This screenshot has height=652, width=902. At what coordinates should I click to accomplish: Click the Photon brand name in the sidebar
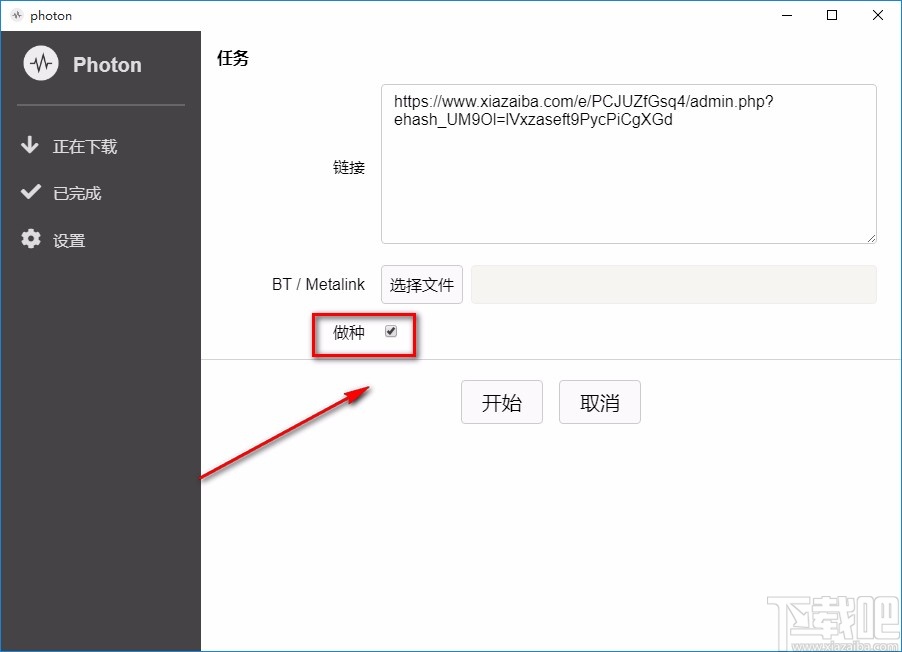pos(107,64)
